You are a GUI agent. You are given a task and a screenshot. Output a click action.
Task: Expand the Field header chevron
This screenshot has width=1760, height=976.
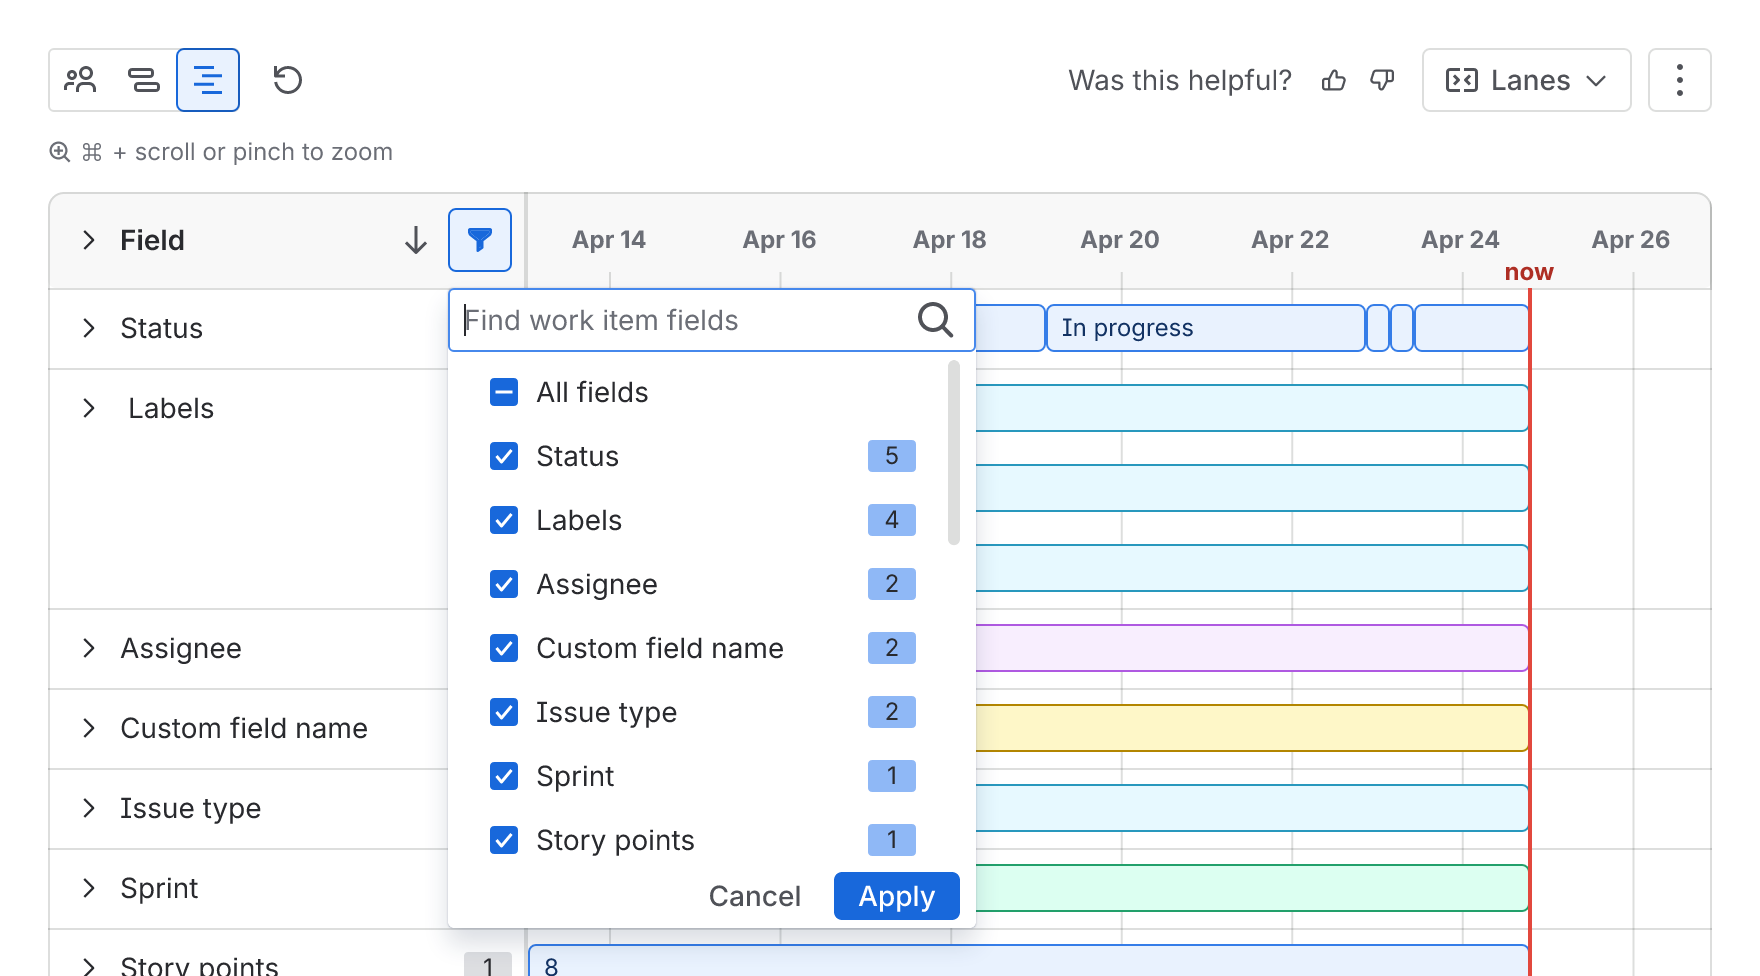(89, 240)
